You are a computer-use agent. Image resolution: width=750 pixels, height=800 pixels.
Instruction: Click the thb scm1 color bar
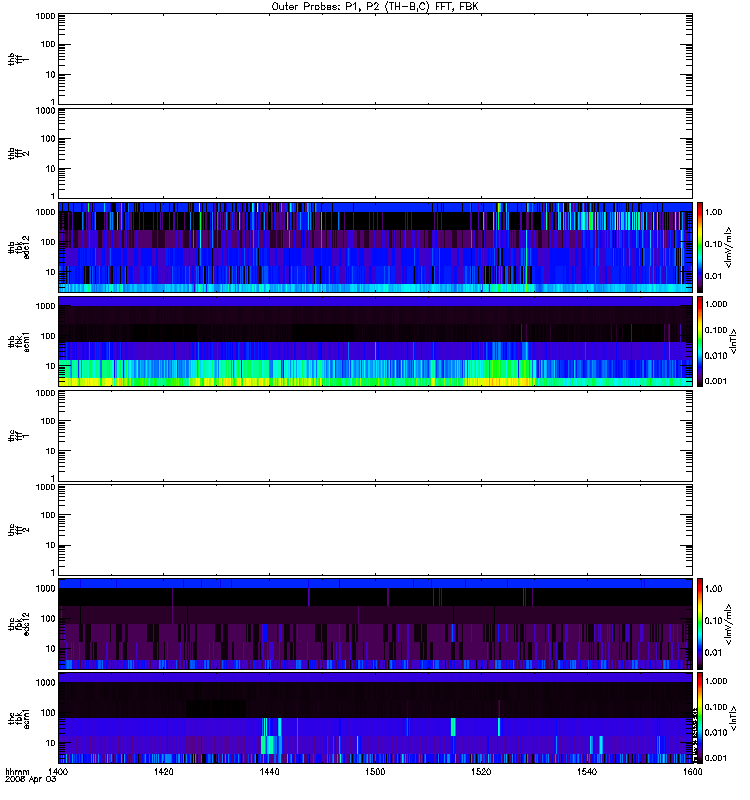coord(700,342)
